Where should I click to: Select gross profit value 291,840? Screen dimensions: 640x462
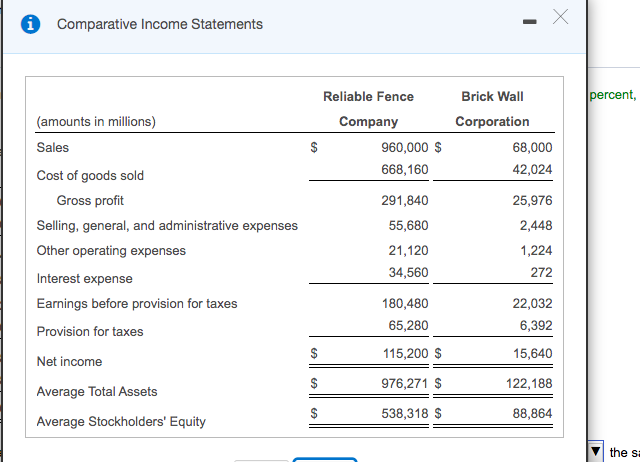click(x=404, y=200)
